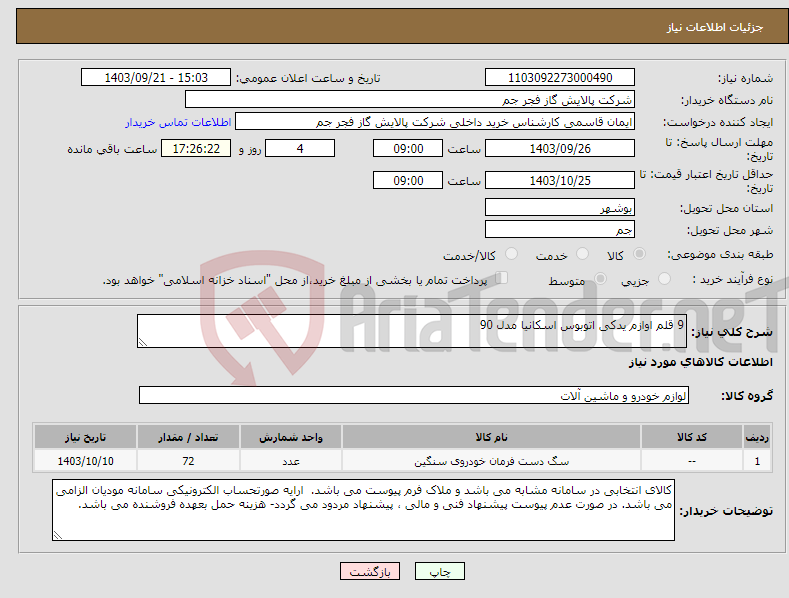Select the کالا radio button
This screenshot has height=598, width=789.
(639, 254)
